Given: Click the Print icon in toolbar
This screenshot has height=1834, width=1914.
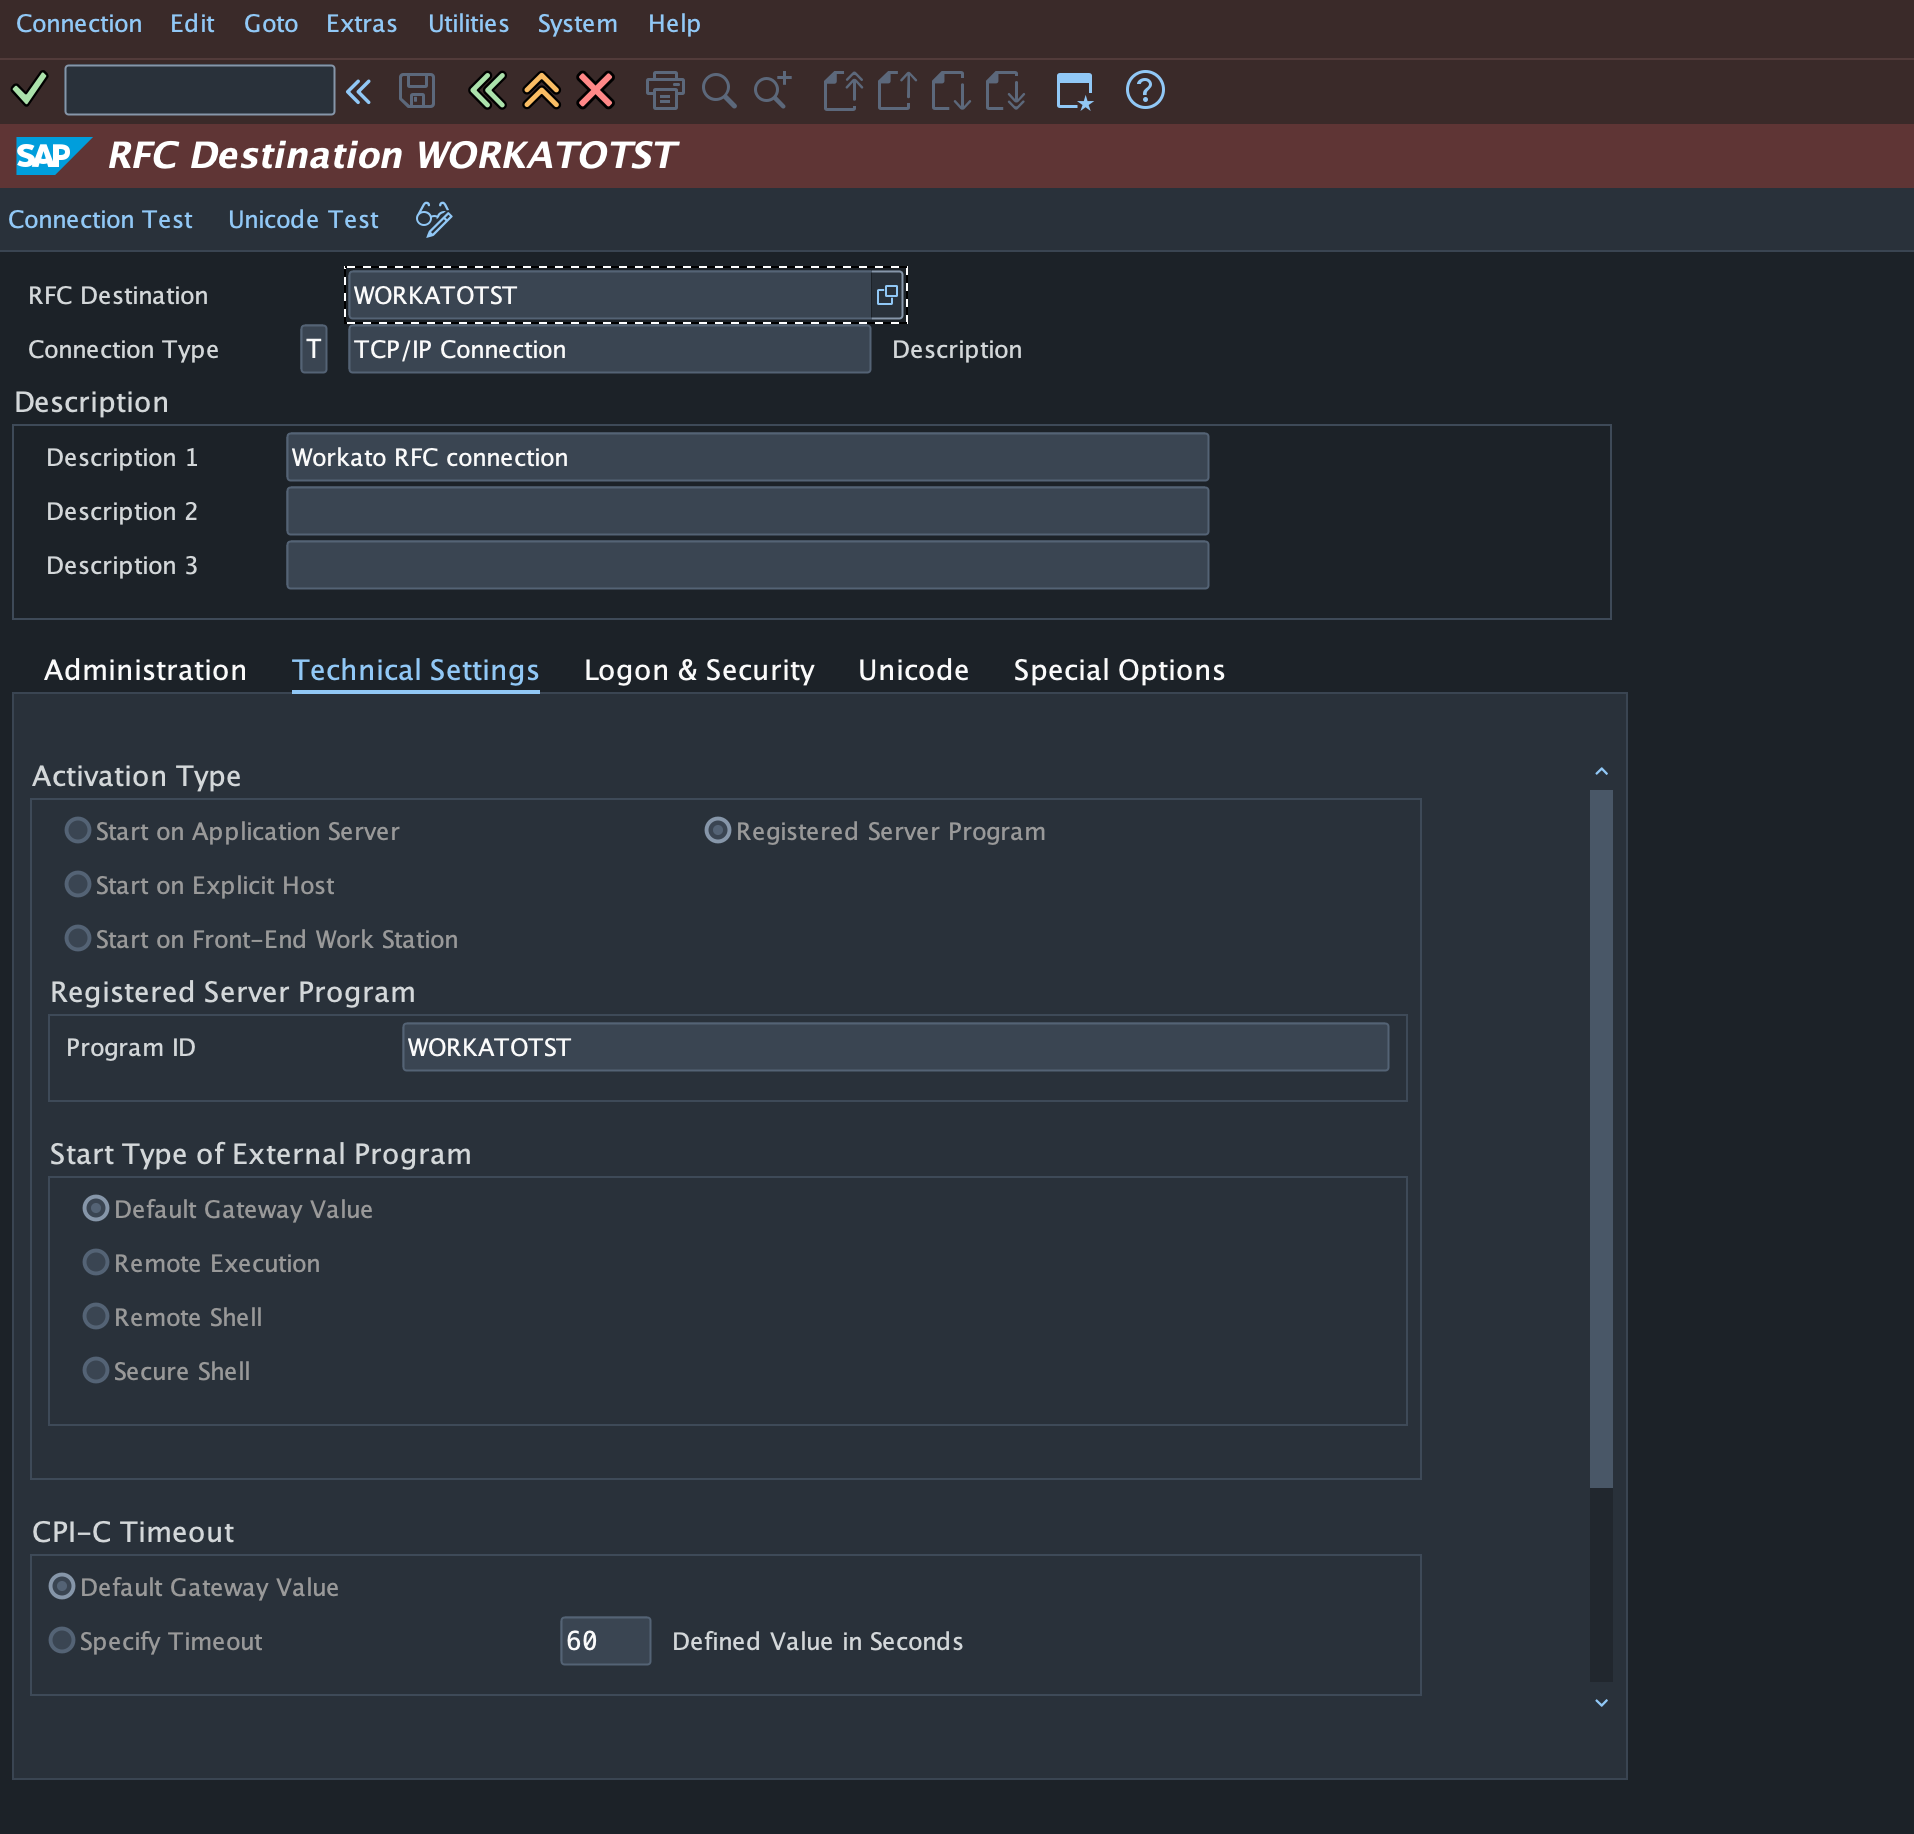Looking at the screenshot, I should click(665, 91).
